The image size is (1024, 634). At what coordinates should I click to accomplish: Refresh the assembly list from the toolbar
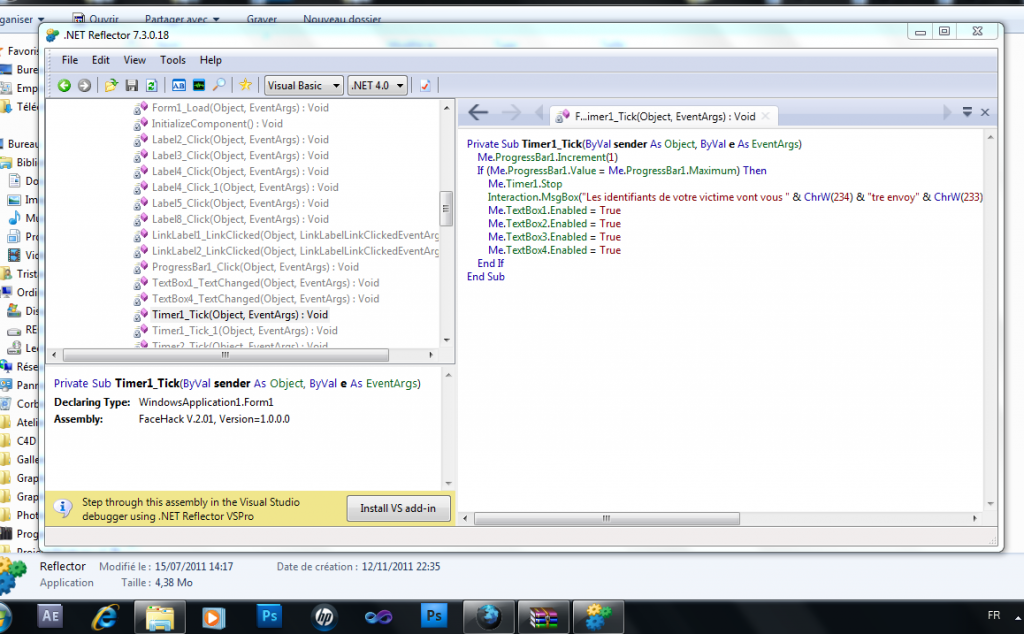pos(152,86)
